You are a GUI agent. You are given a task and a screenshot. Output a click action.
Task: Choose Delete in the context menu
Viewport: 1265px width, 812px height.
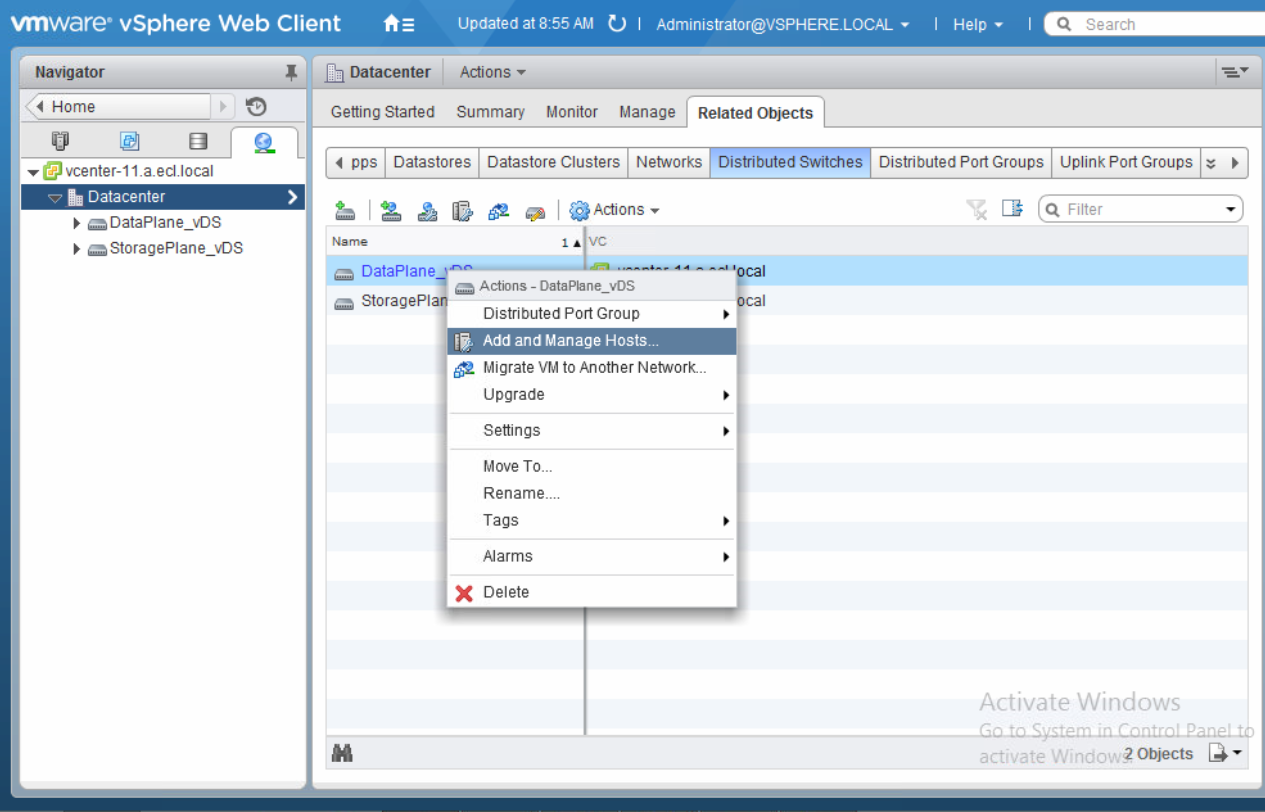click(x=506, y=592)
